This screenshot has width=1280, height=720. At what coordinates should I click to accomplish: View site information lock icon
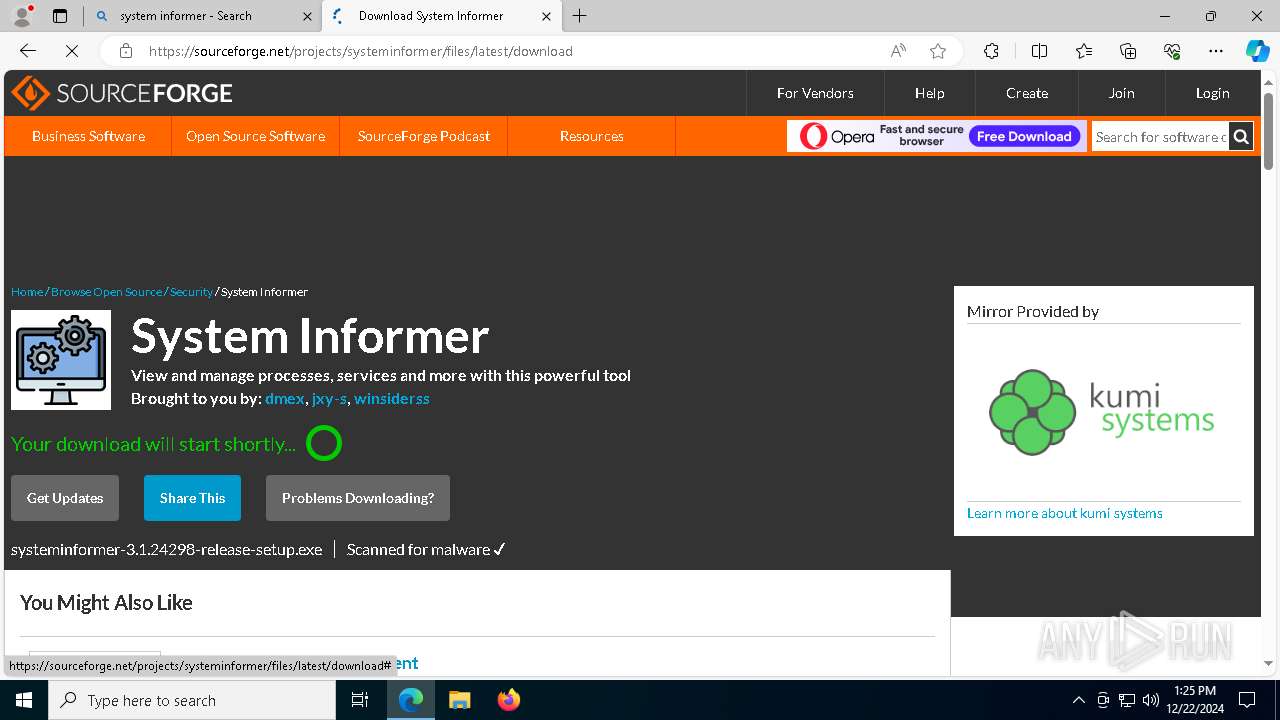click(125, 51)
